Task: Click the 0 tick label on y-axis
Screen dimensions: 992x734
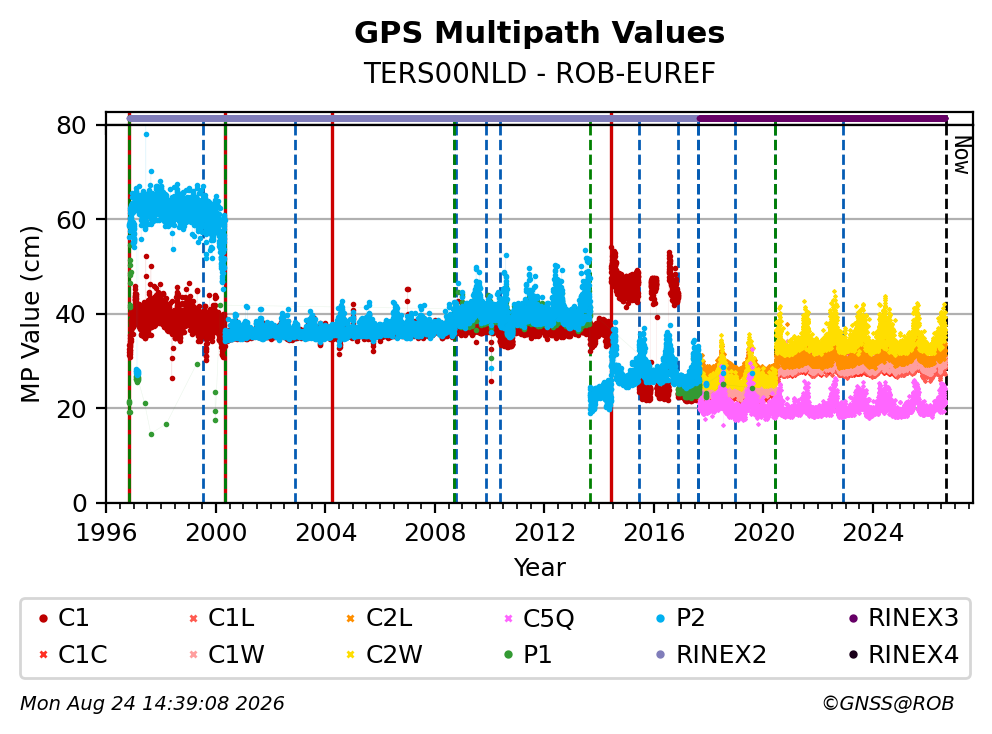Action: pyautogui.click(x=80, y=504)
